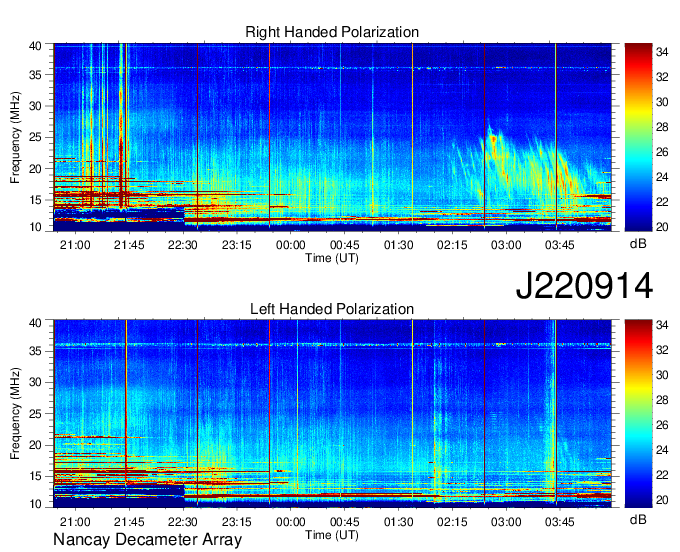Click the 40 MHz tick of the top plot
This screenshot has height=552, width=680.
tap(35, 46)
